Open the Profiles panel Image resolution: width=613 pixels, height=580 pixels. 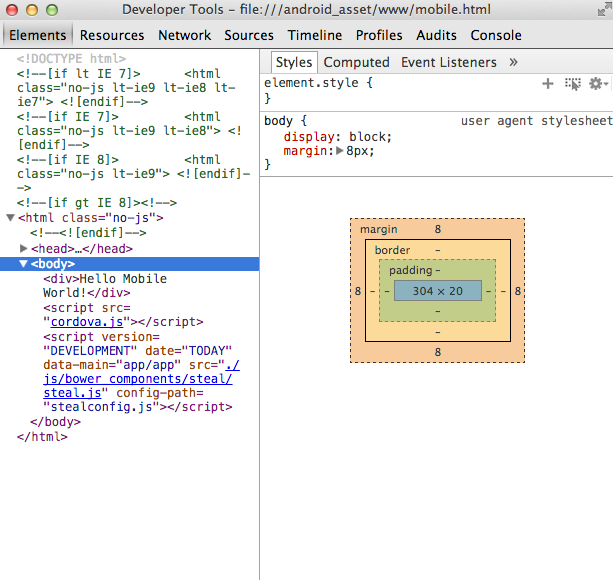pos(379,35)
